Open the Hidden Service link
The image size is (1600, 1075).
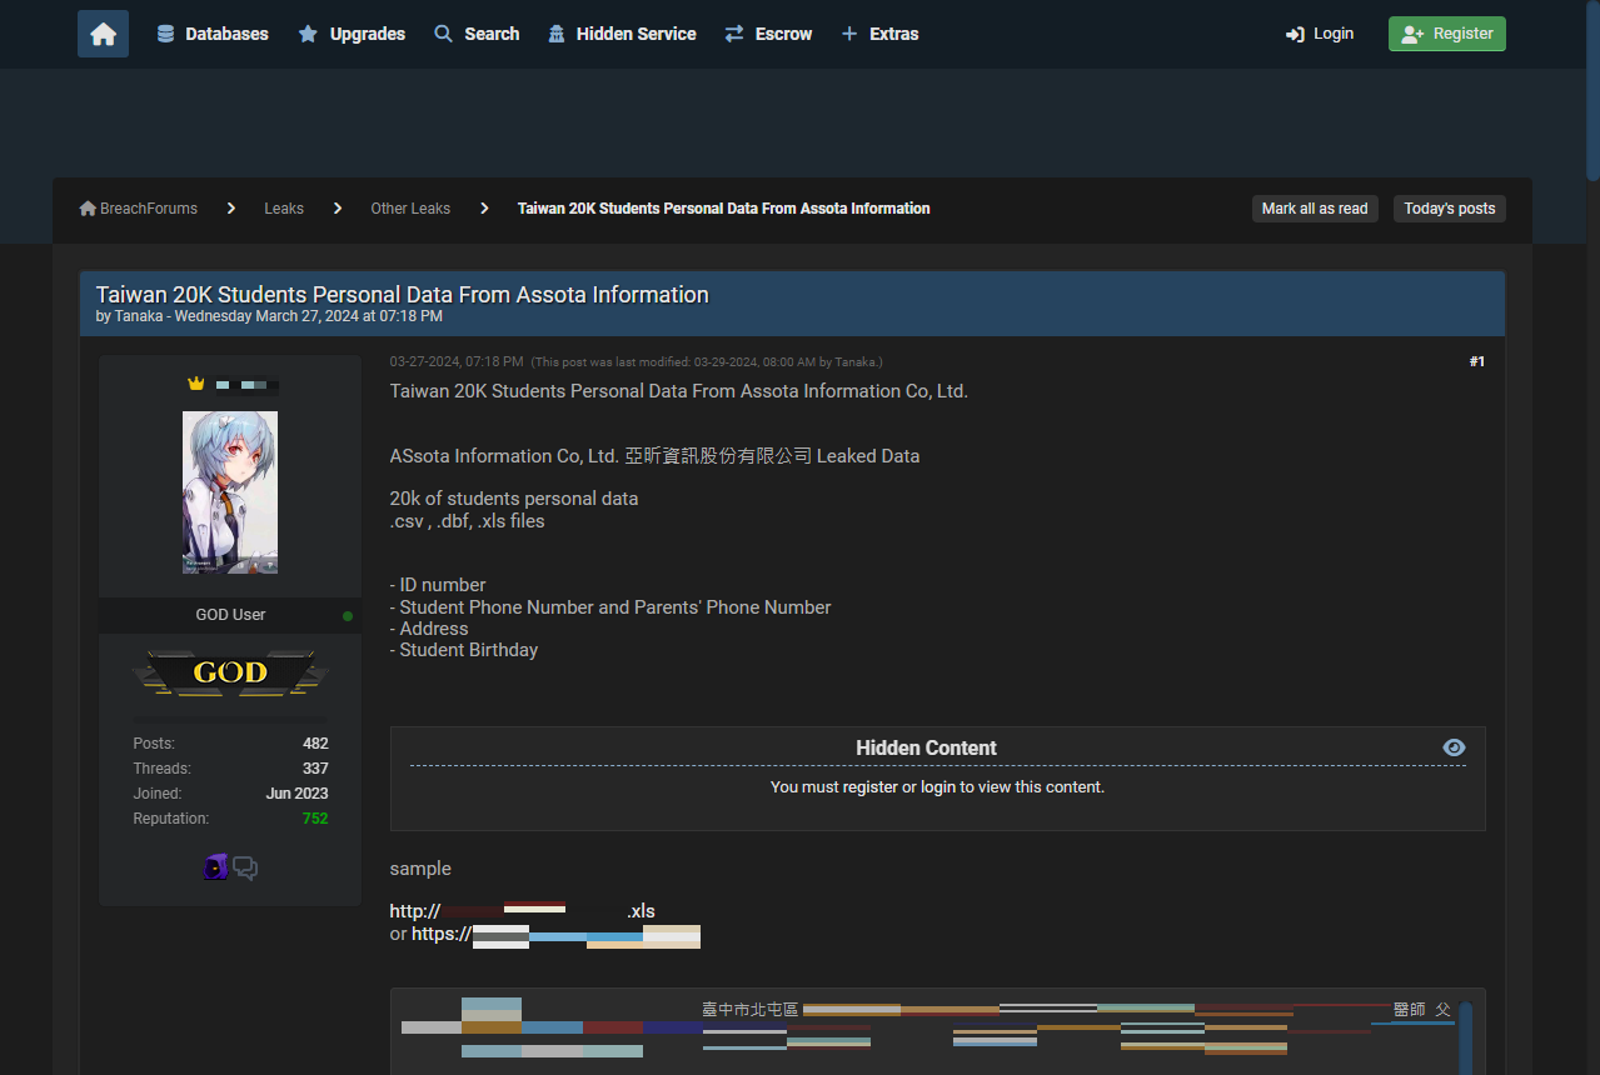click(622, 34)
